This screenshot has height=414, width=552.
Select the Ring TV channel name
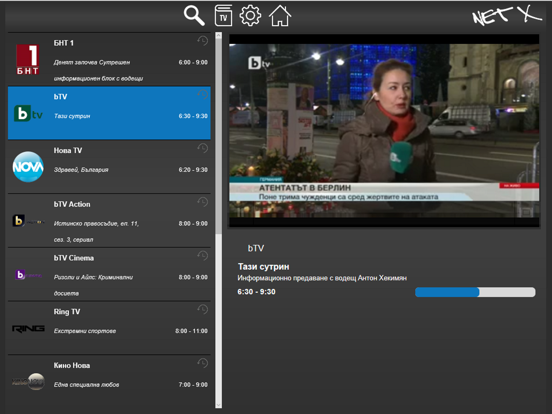pos(67,312)
